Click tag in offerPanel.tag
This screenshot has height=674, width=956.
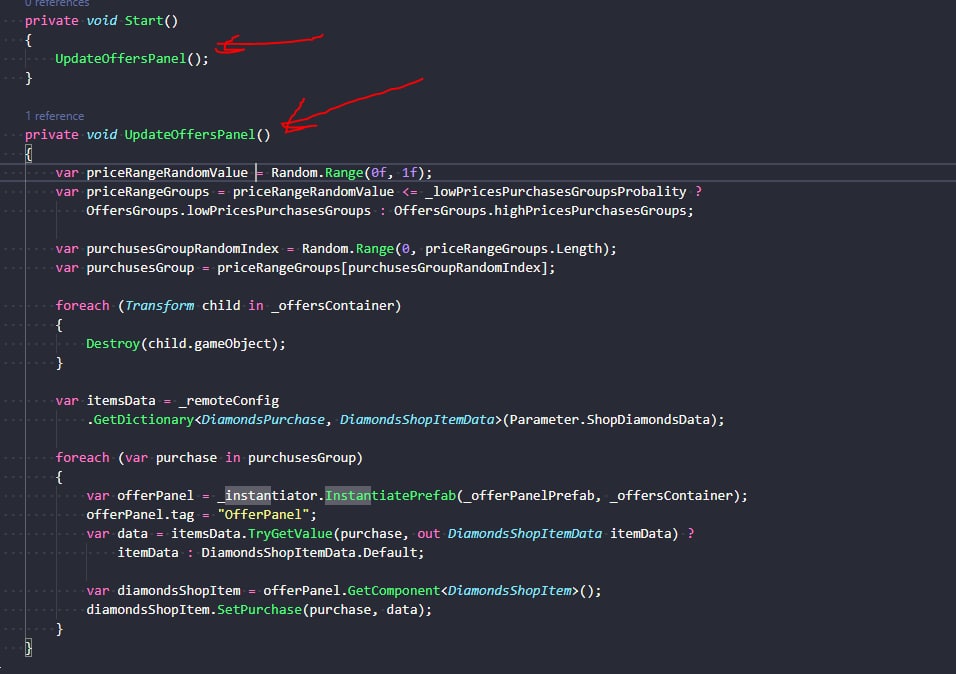182,515
